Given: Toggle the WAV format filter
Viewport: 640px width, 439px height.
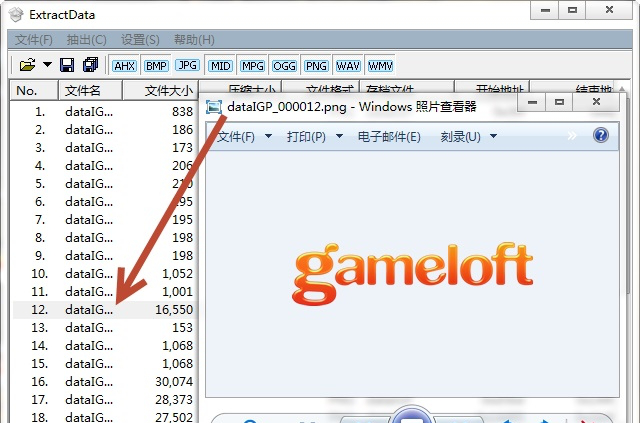Looking at the screenshot, I should click(348, 66).
